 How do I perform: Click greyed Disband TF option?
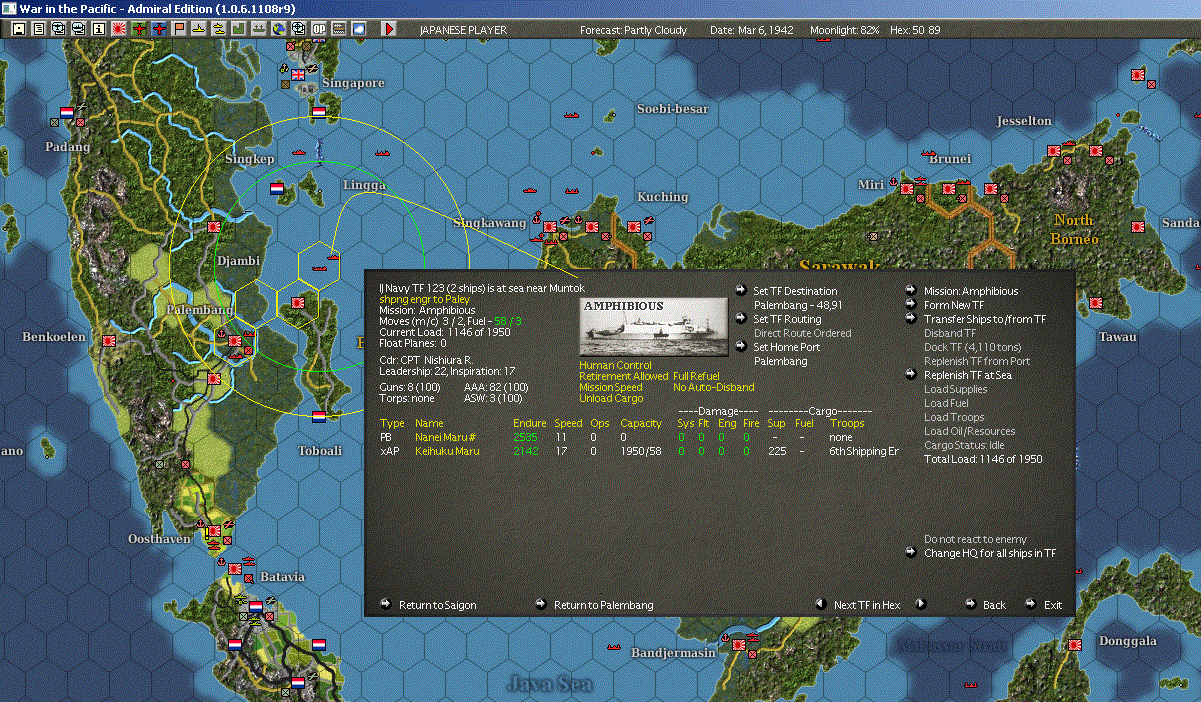coord(950,333)
